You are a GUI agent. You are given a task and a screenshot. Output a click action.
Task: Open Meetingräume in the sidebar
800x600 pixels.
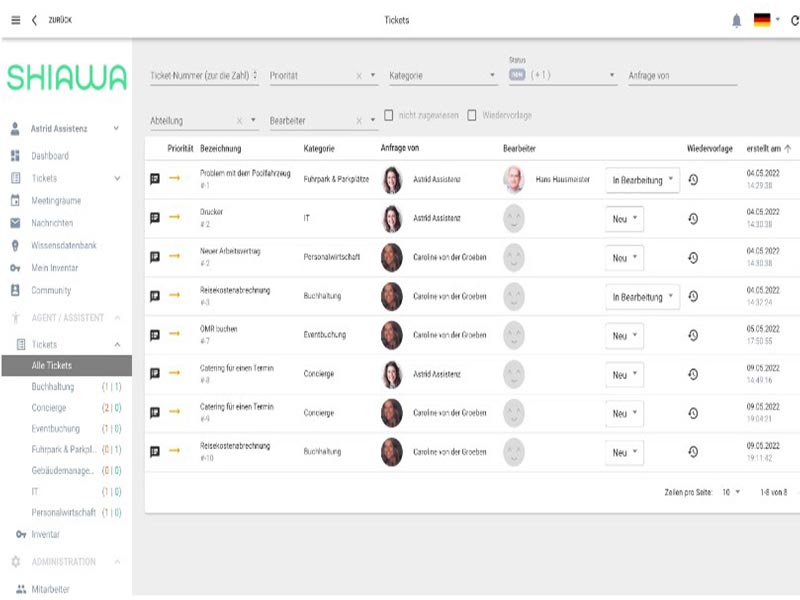(x=56, y=201)
